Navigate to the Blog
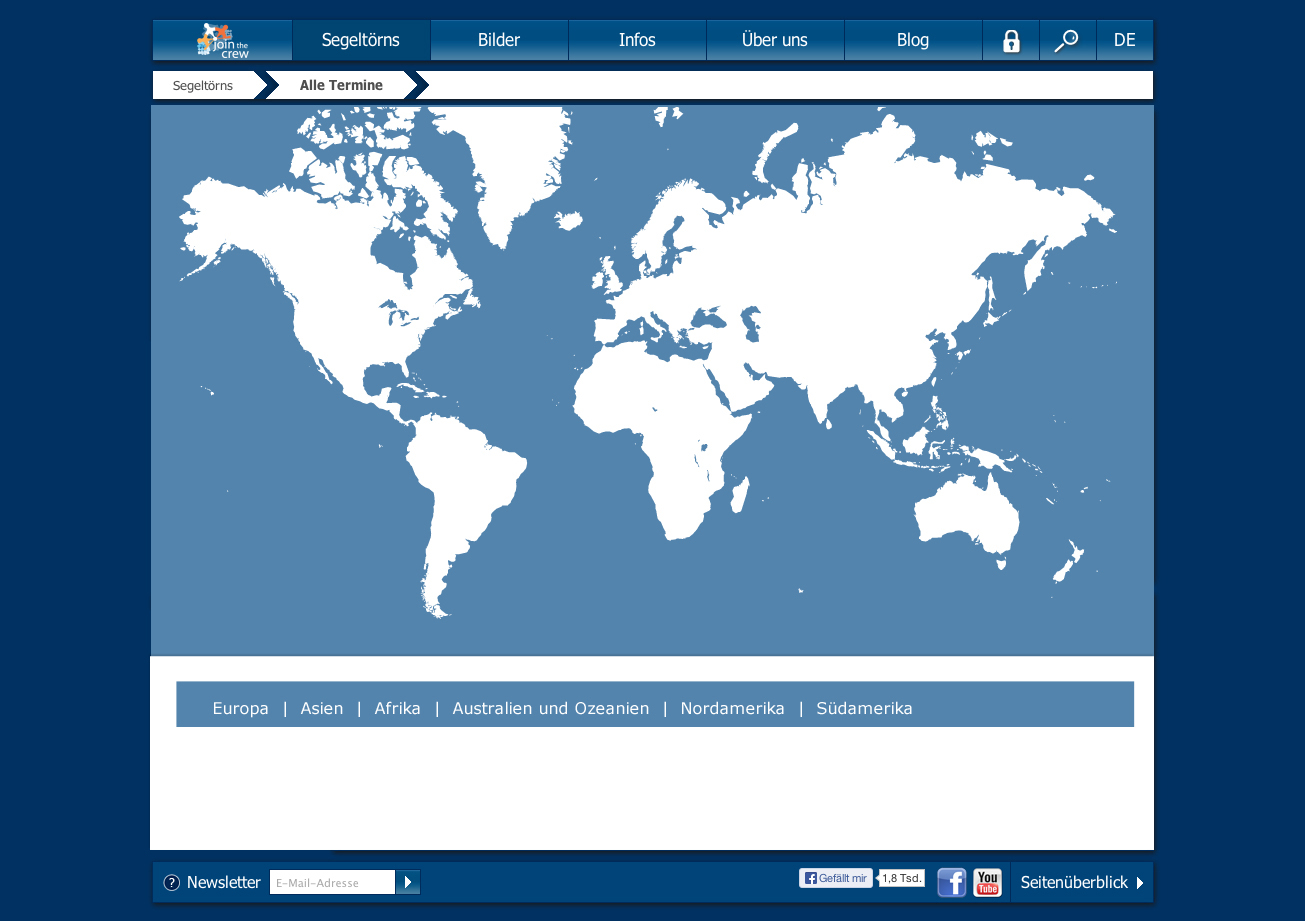1305x921 pixels. point(913,40)
